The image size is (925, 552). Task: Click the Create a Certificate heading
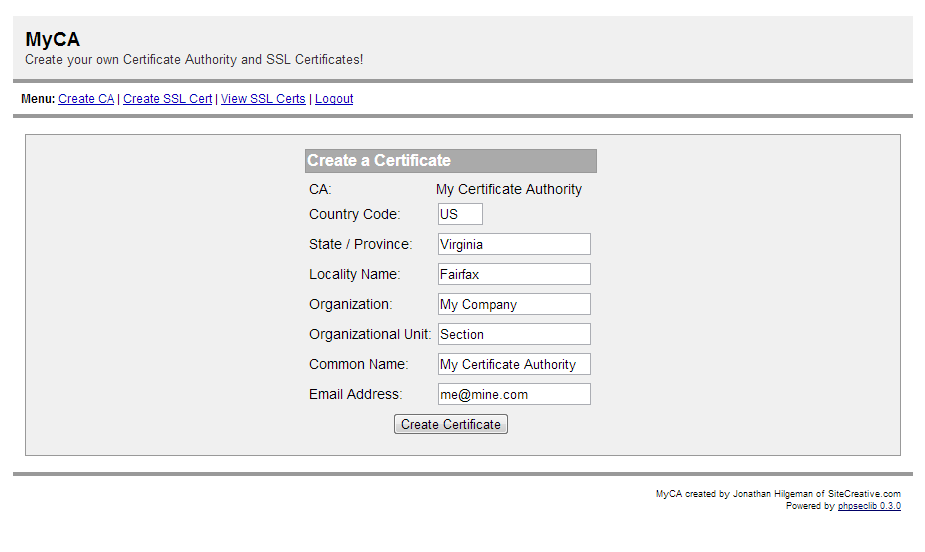coord(379,160)
